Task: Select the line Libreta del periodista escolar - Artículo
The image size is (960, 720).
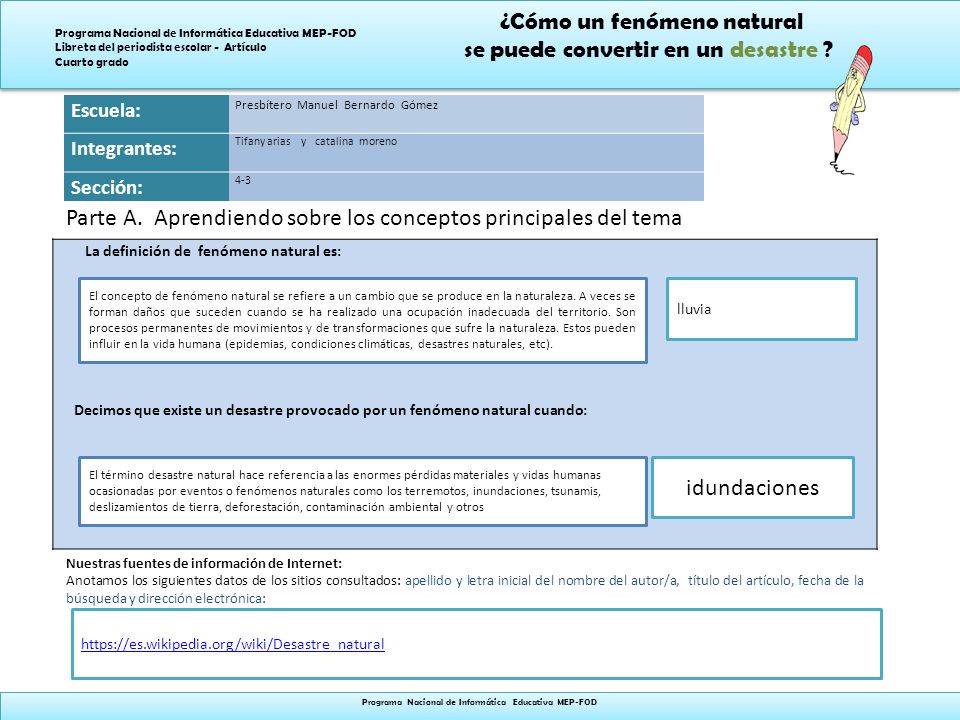Action: point(160,47)
